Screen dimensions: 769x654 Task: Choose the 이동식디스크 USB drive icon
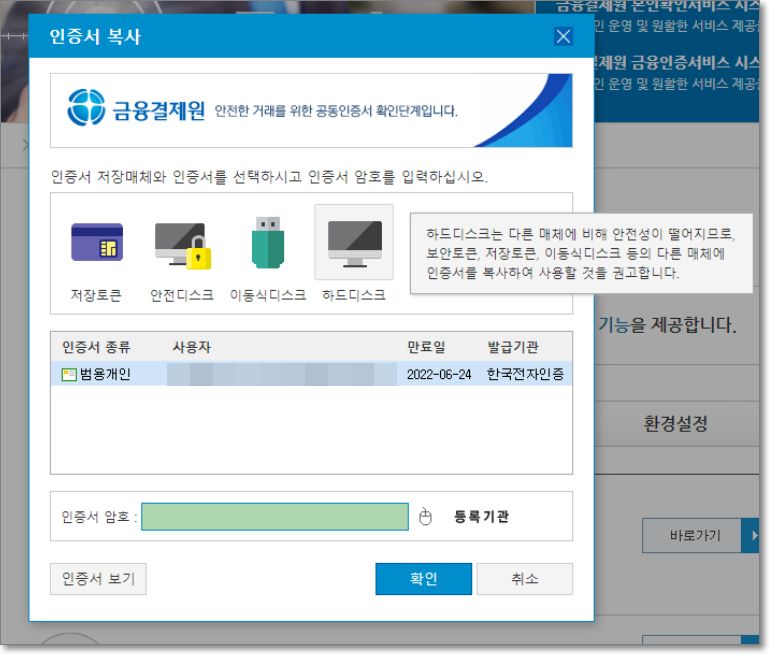click(268, 242)
